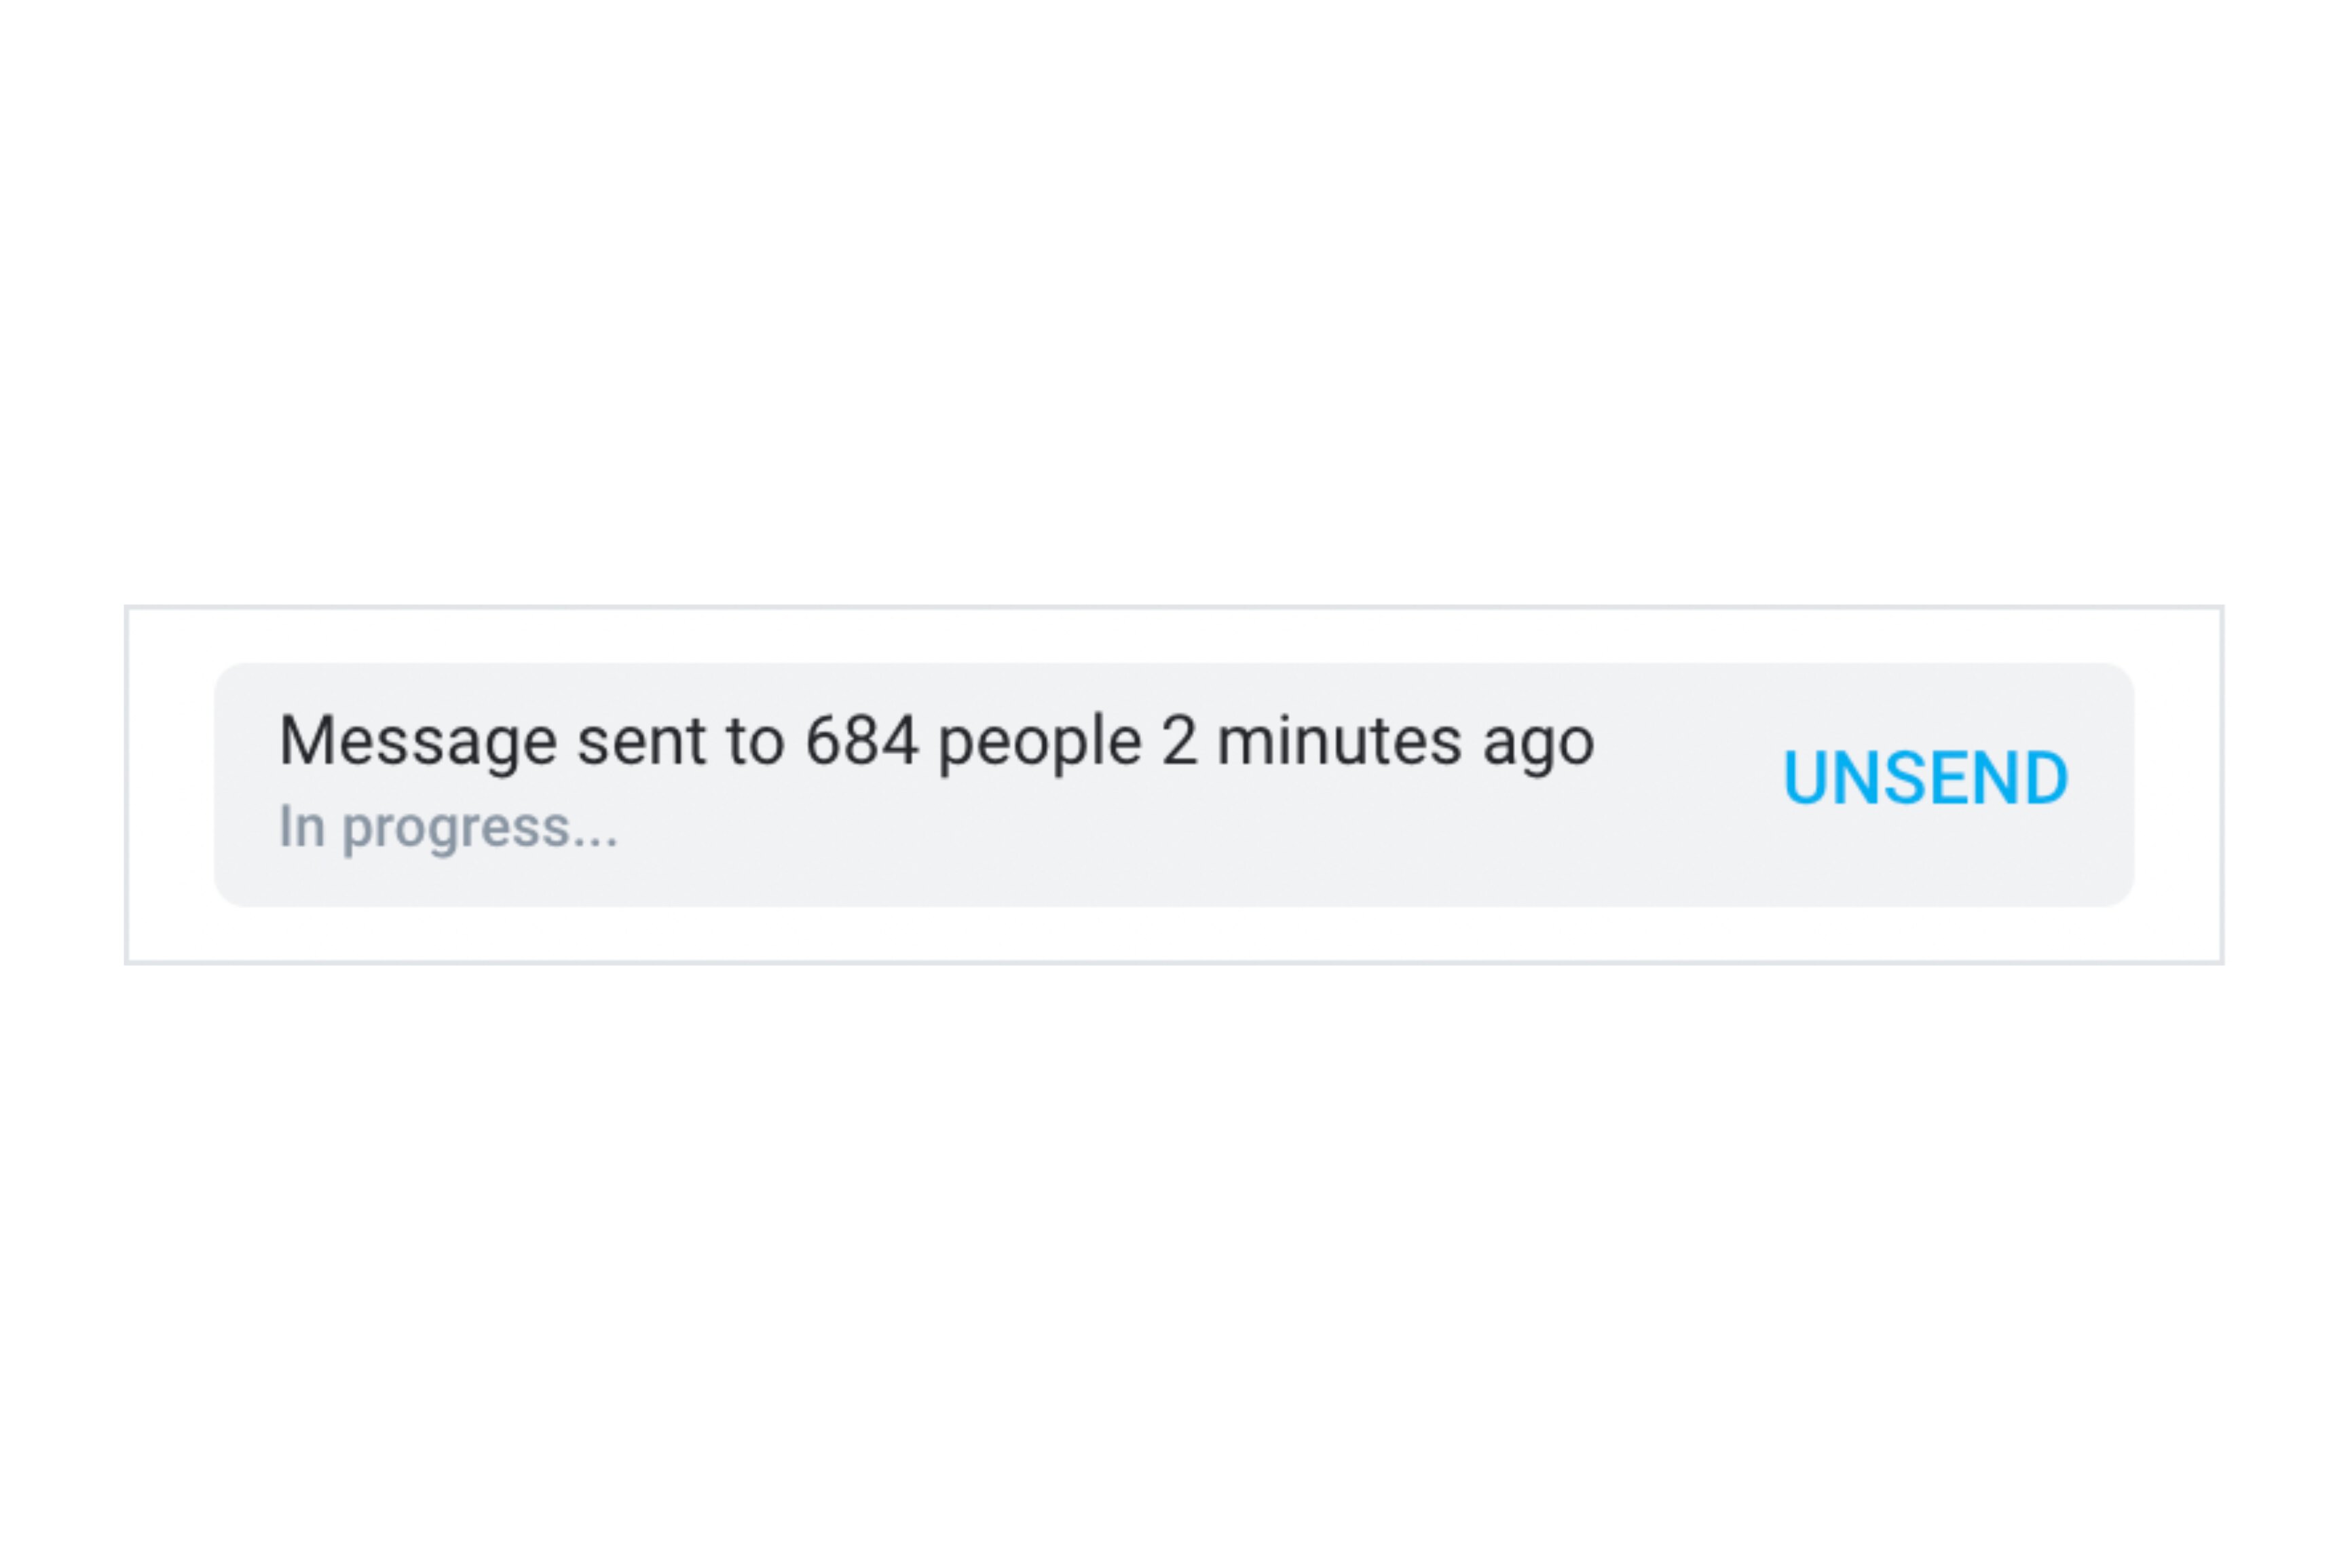The height and width of the screenshot is (1568, 2352).
Task: Undo the broadcast using the blue UNSEND link
Action: pyautogui.click(x=1925, y=778)
